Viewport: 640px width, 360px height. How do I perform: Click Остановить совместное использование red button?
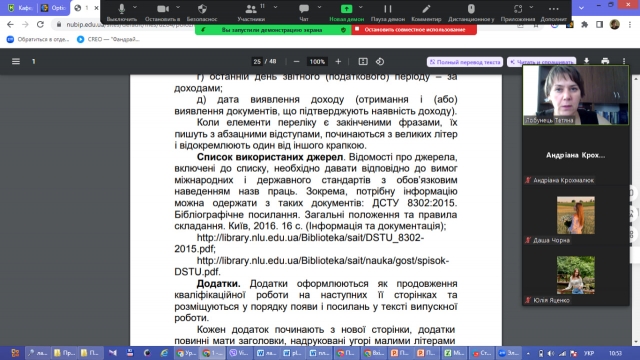coord(414,30)
